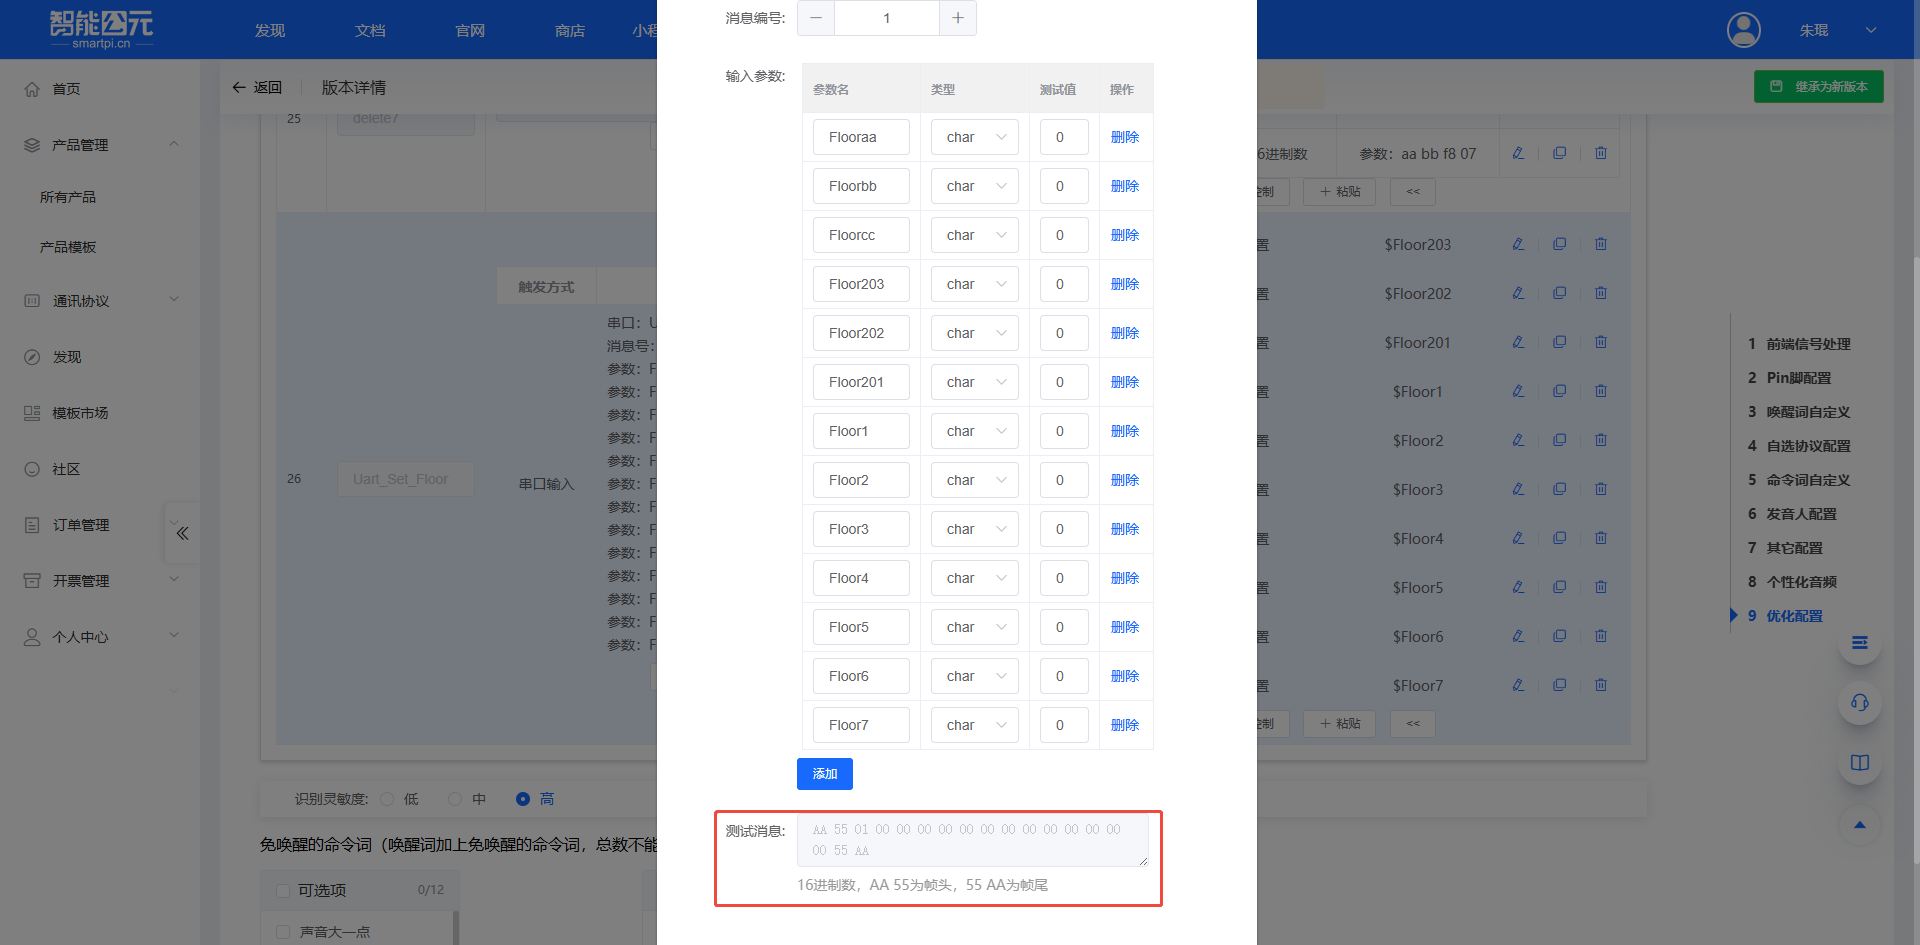Image resolution: width=1920 pixels, height=945 pixels.
Task: Expand the 个人中心 sidebar menu
Action: tap(174, 634)
